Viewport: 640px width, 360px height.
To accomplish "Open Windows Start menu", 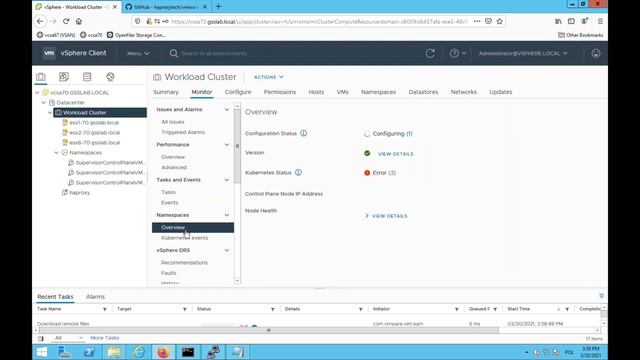I will pos(42,352).
